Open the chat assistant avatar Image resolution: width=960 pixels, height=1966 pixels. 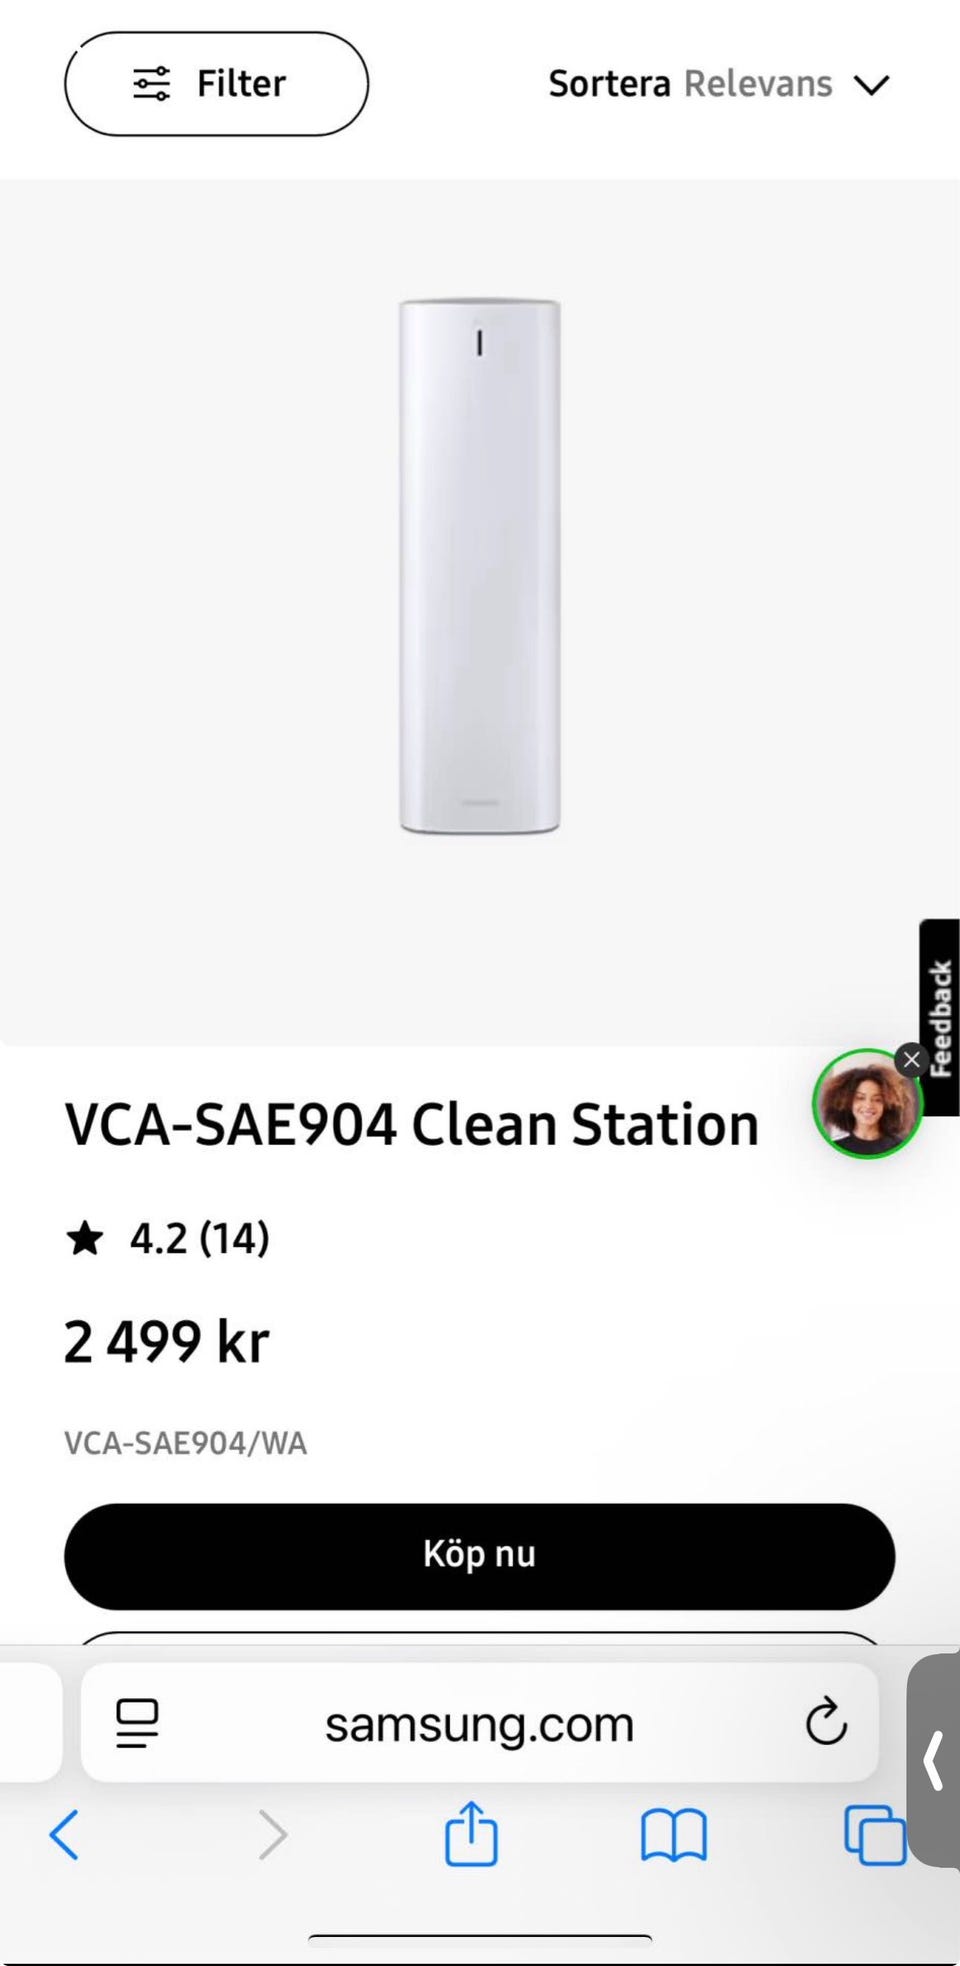pyautogui.click(x=865, y=1104)
